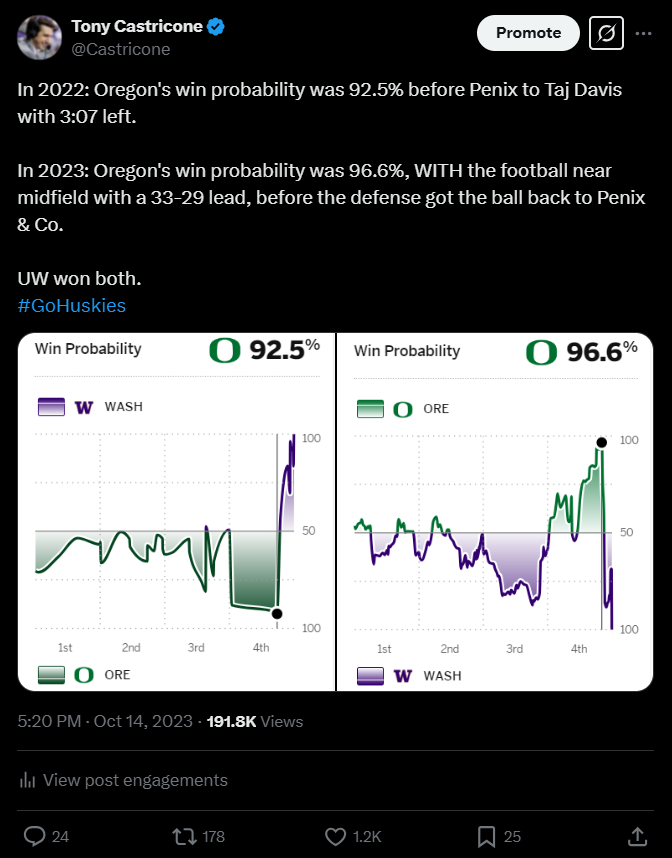Open the 96.6% win probability chart image
The width and height of the screenshot is (672, 858).
[495, 511]
